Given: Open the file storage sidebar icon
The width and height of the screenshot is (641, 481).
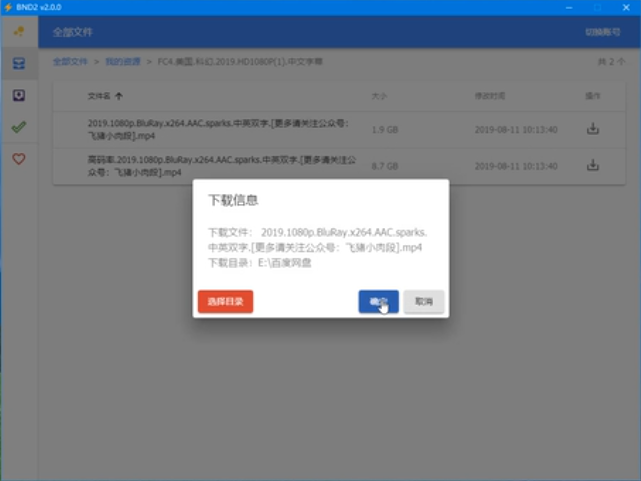Looking at the screenshot, I should pos(19,63).
